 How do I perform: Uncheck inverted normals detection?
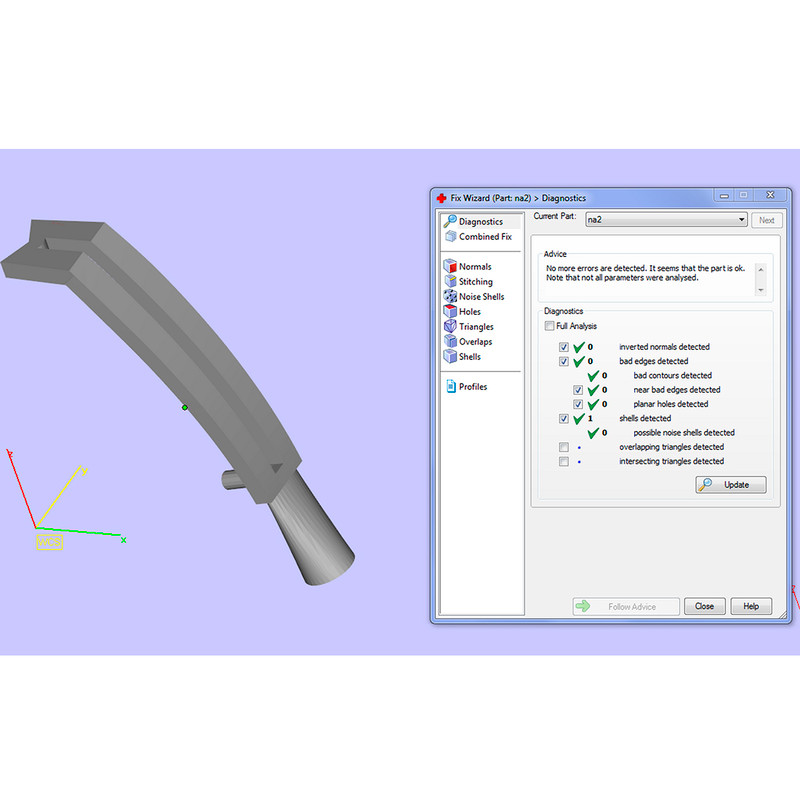[x=564, y=347]
